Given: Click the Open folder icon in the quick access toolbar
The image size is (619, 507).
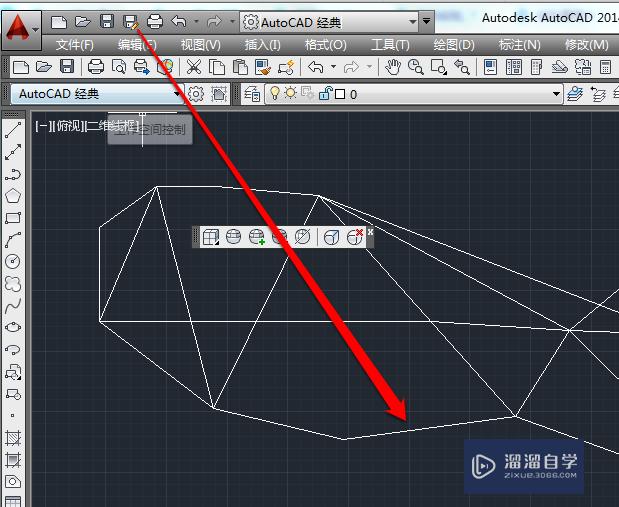Looking at the screenshot, I should tap(83, 22).
